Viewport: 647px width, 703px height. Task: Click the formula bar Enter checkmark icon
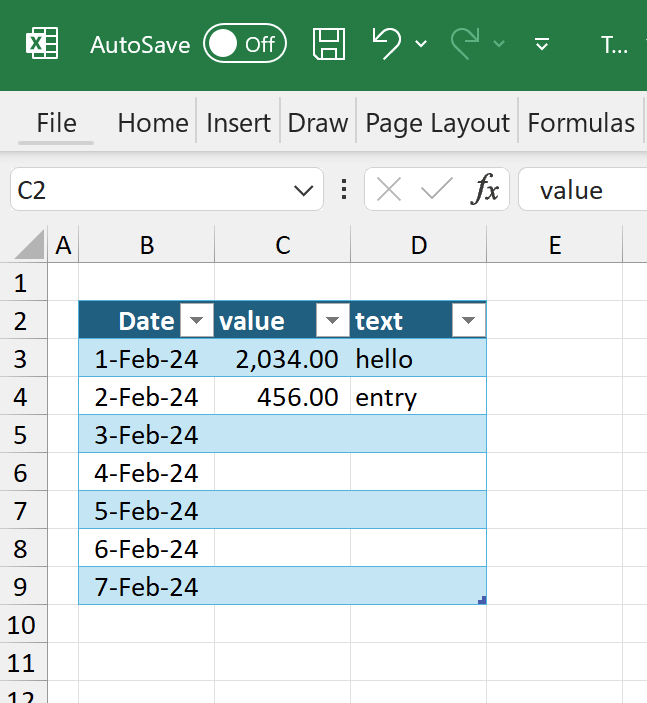437,190
